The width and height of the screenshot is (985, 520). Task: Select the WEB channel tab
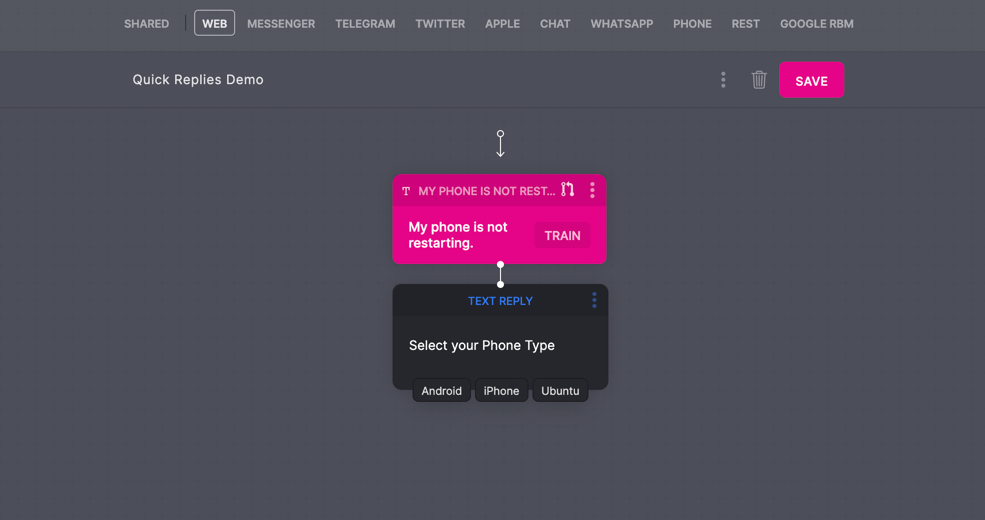click(x=214, y=23)
